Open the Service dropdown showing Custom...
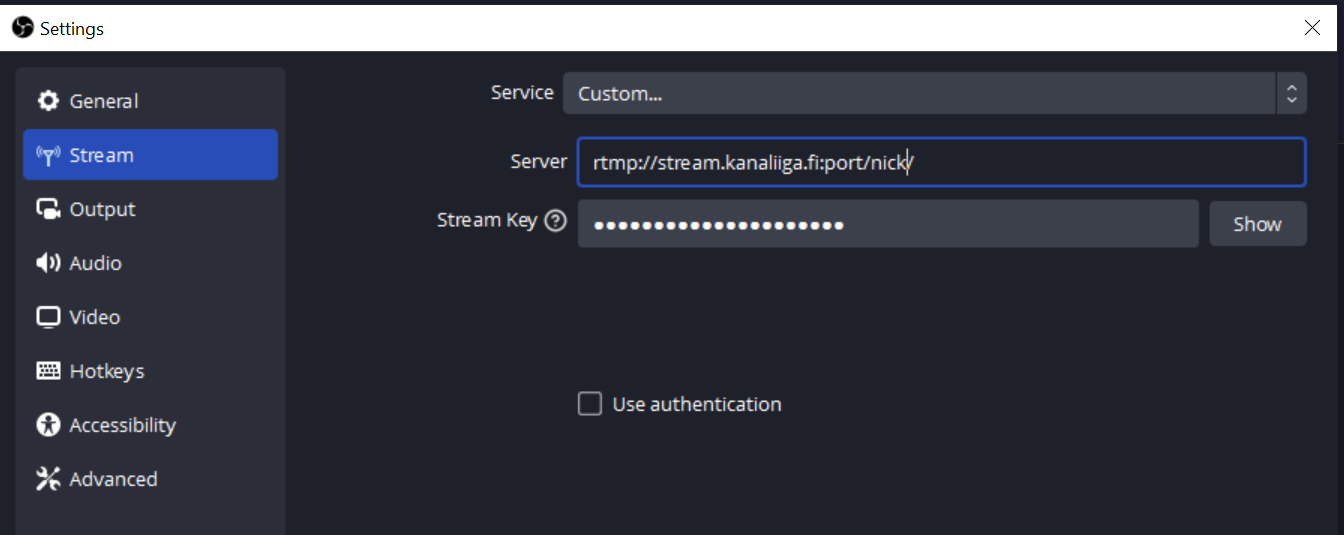This screenshot has height=535, width=1344. coord(920,94)
